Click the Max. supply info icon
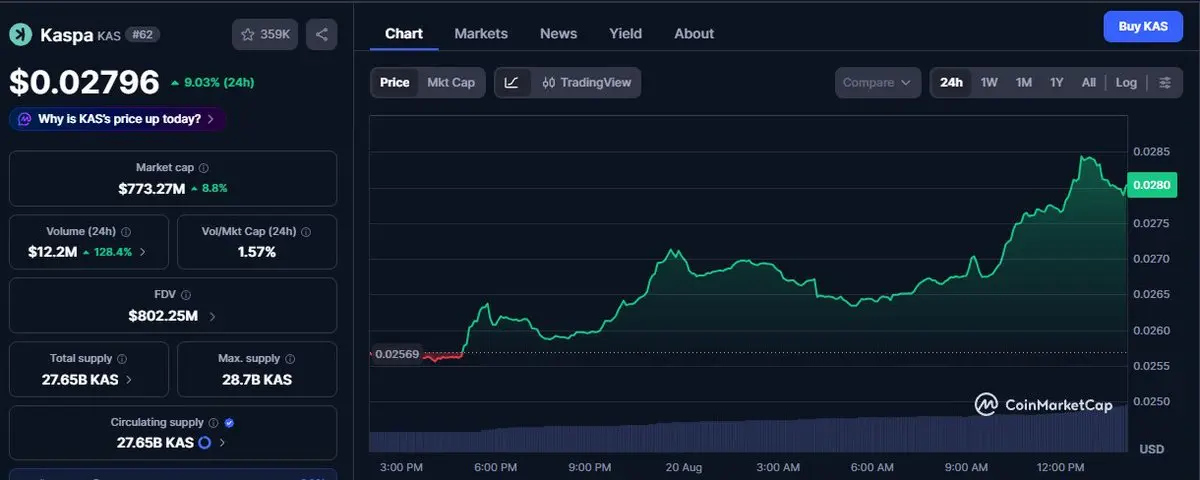Viewport: 1200px width, 480px height. pos(291,358)
